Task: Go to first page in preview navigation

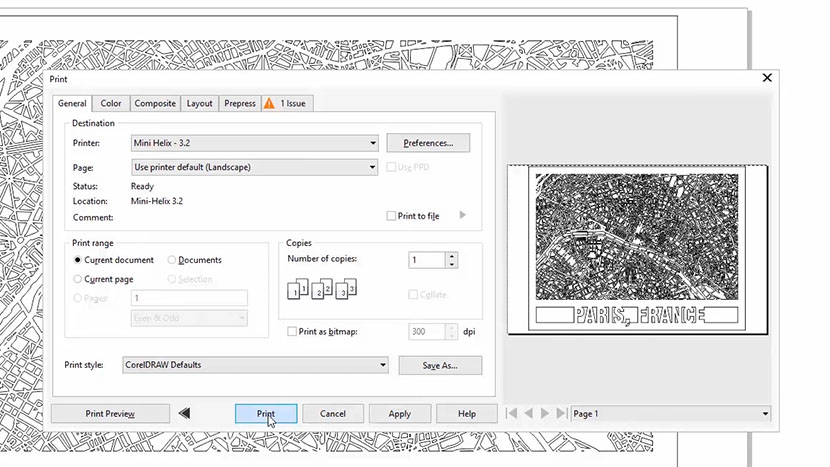Action: [513, 413]
